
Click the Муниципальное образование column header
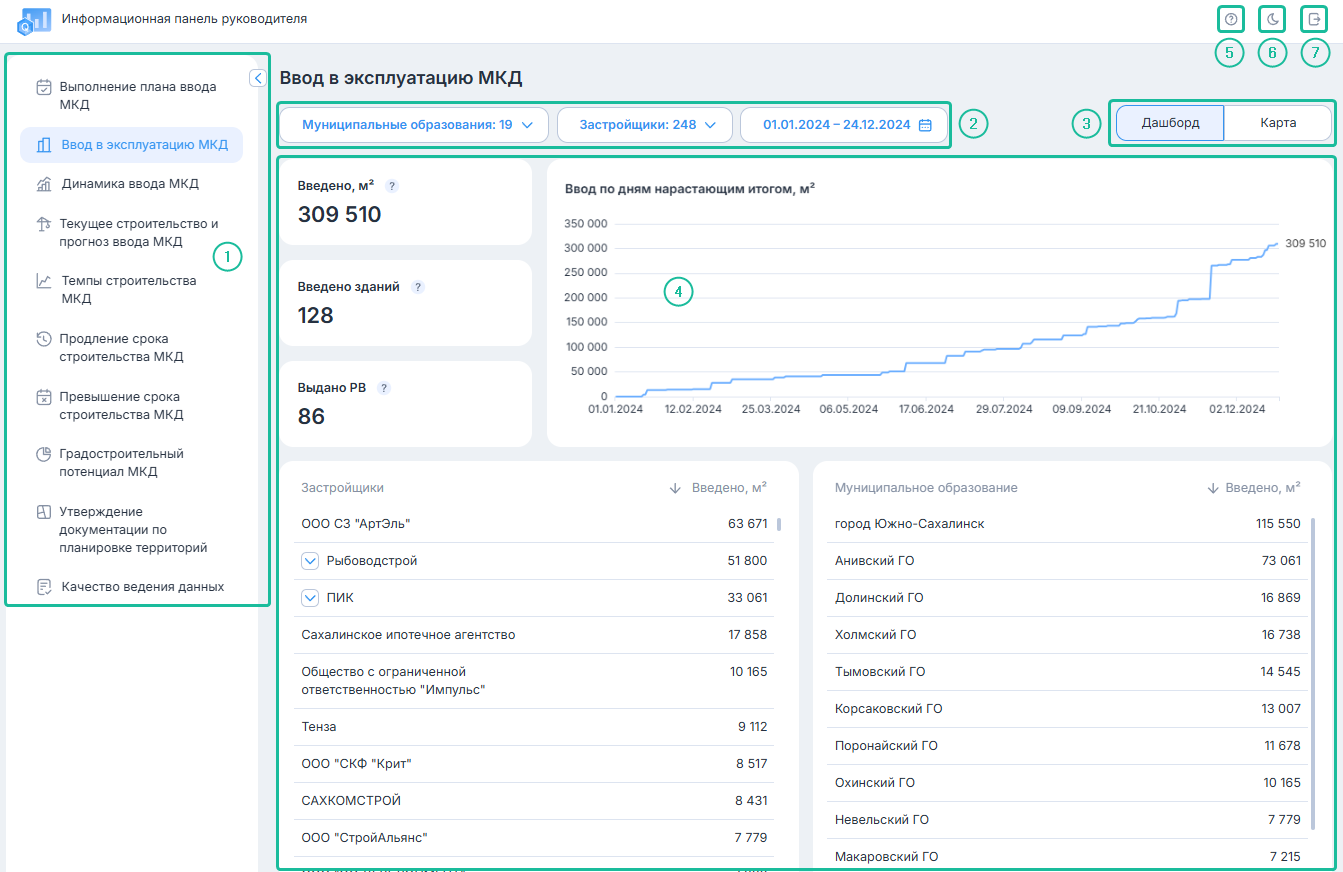[x=926, y=488]
